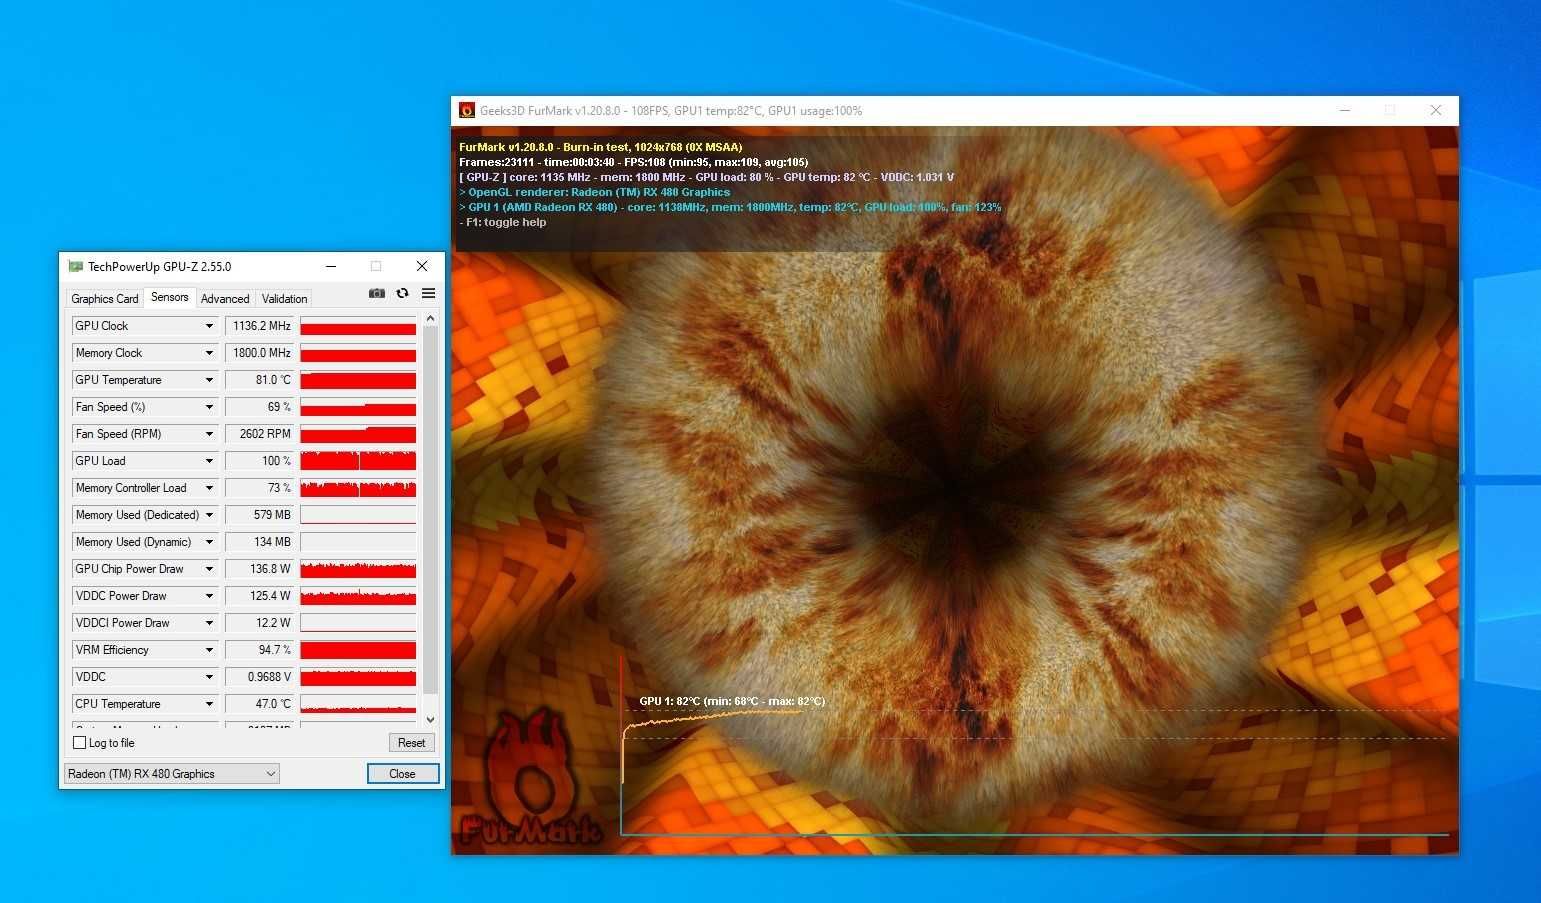Click the 0.9688 V VDDC value
Image resolution: width=1541 pixels, height=903 pixels.
click(x=259, y=677)
